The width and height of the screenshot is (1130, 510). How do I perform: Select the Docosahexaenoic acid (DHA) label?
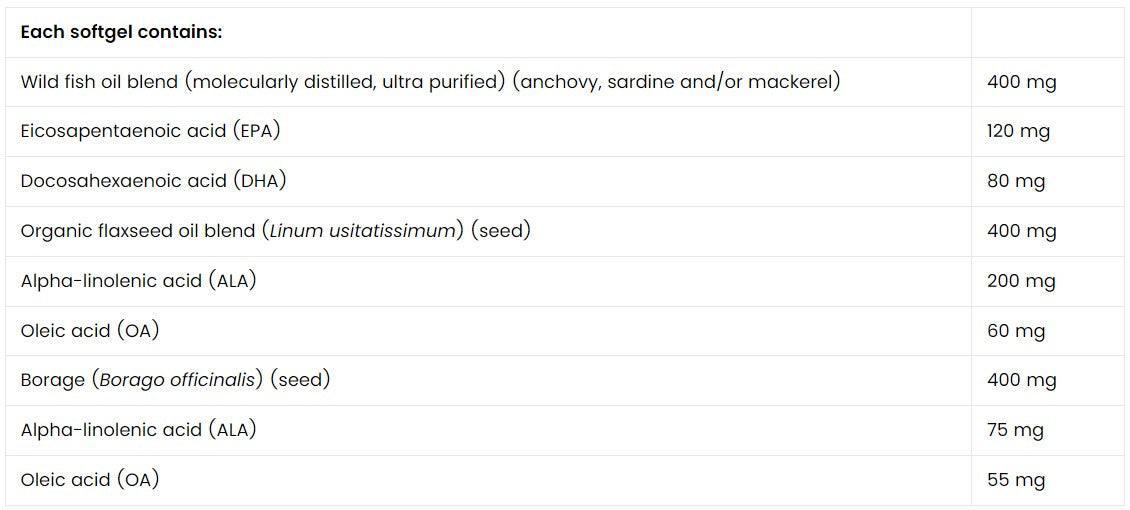click(x=153, y=181)
